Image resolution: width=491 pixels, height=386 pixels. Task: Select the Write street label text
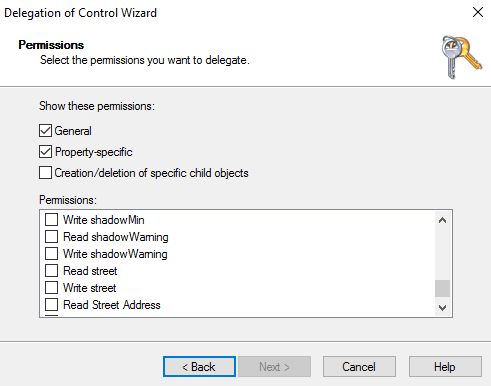90,288
